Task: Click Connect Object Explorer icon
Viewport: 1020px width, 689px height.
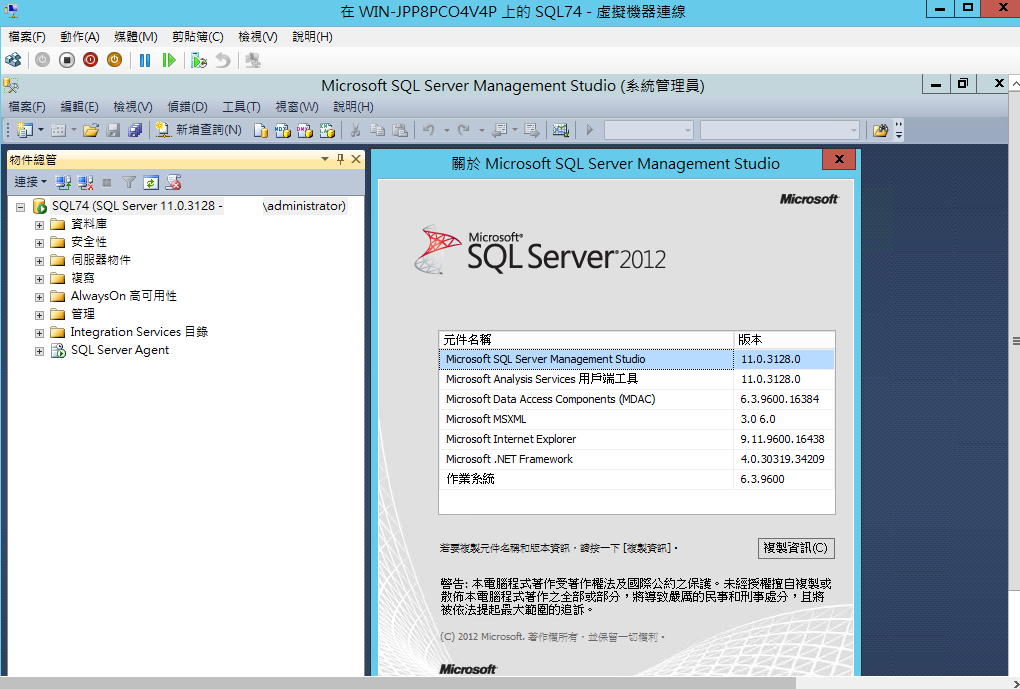Action: tap(63, 183)
